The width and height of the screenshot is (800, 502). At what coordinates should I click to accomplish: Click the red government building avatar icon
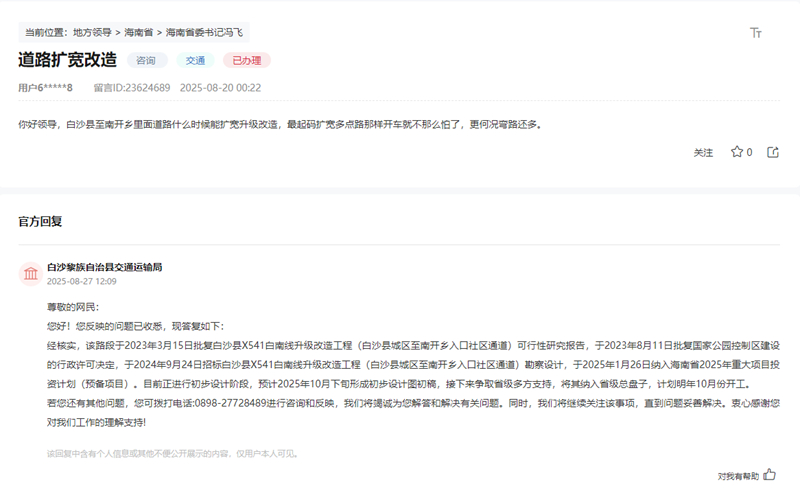point(30,273)
